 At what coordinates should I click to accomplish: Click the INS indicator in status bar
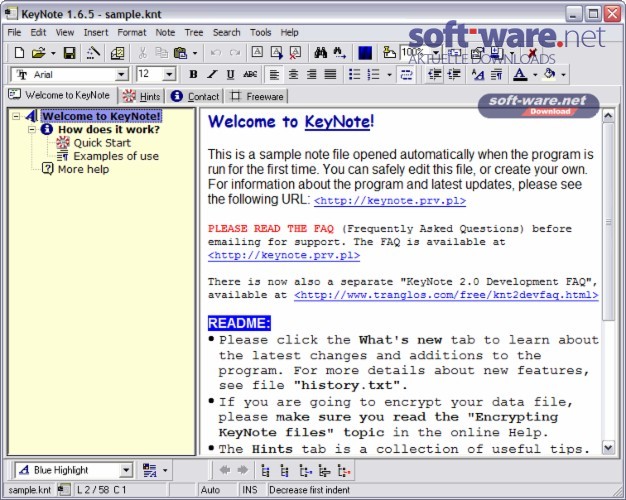point(250,490)
